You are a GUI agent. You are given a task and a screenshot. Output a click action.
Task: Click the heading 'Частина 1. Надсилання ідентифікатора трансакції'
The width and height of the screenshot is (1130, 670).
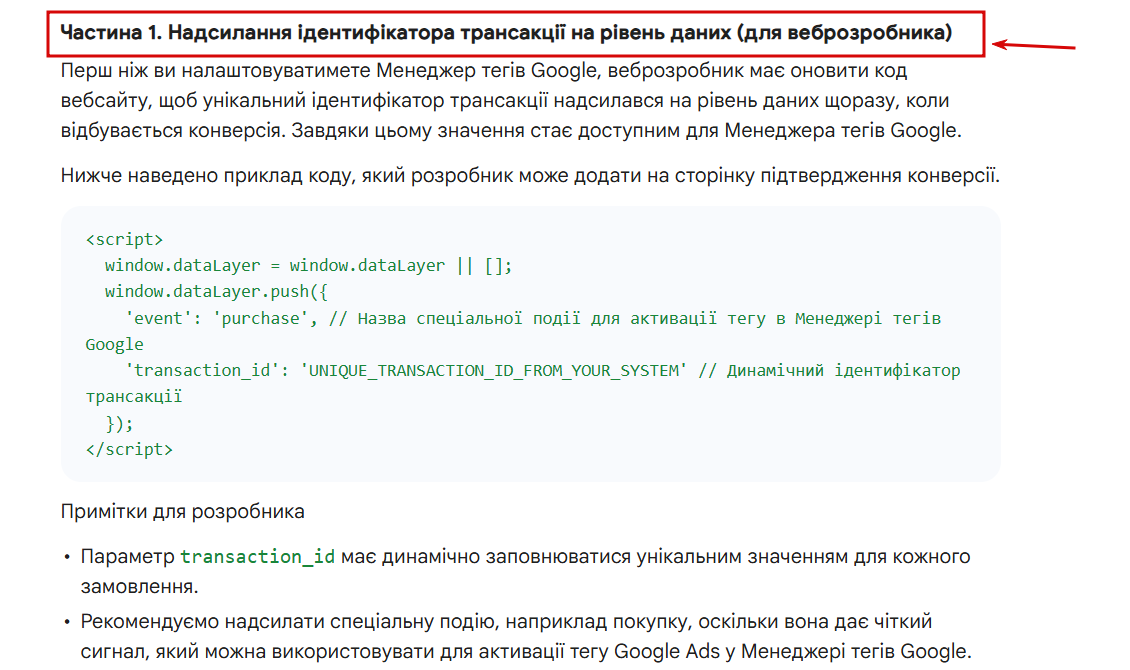tap(506, 33)
